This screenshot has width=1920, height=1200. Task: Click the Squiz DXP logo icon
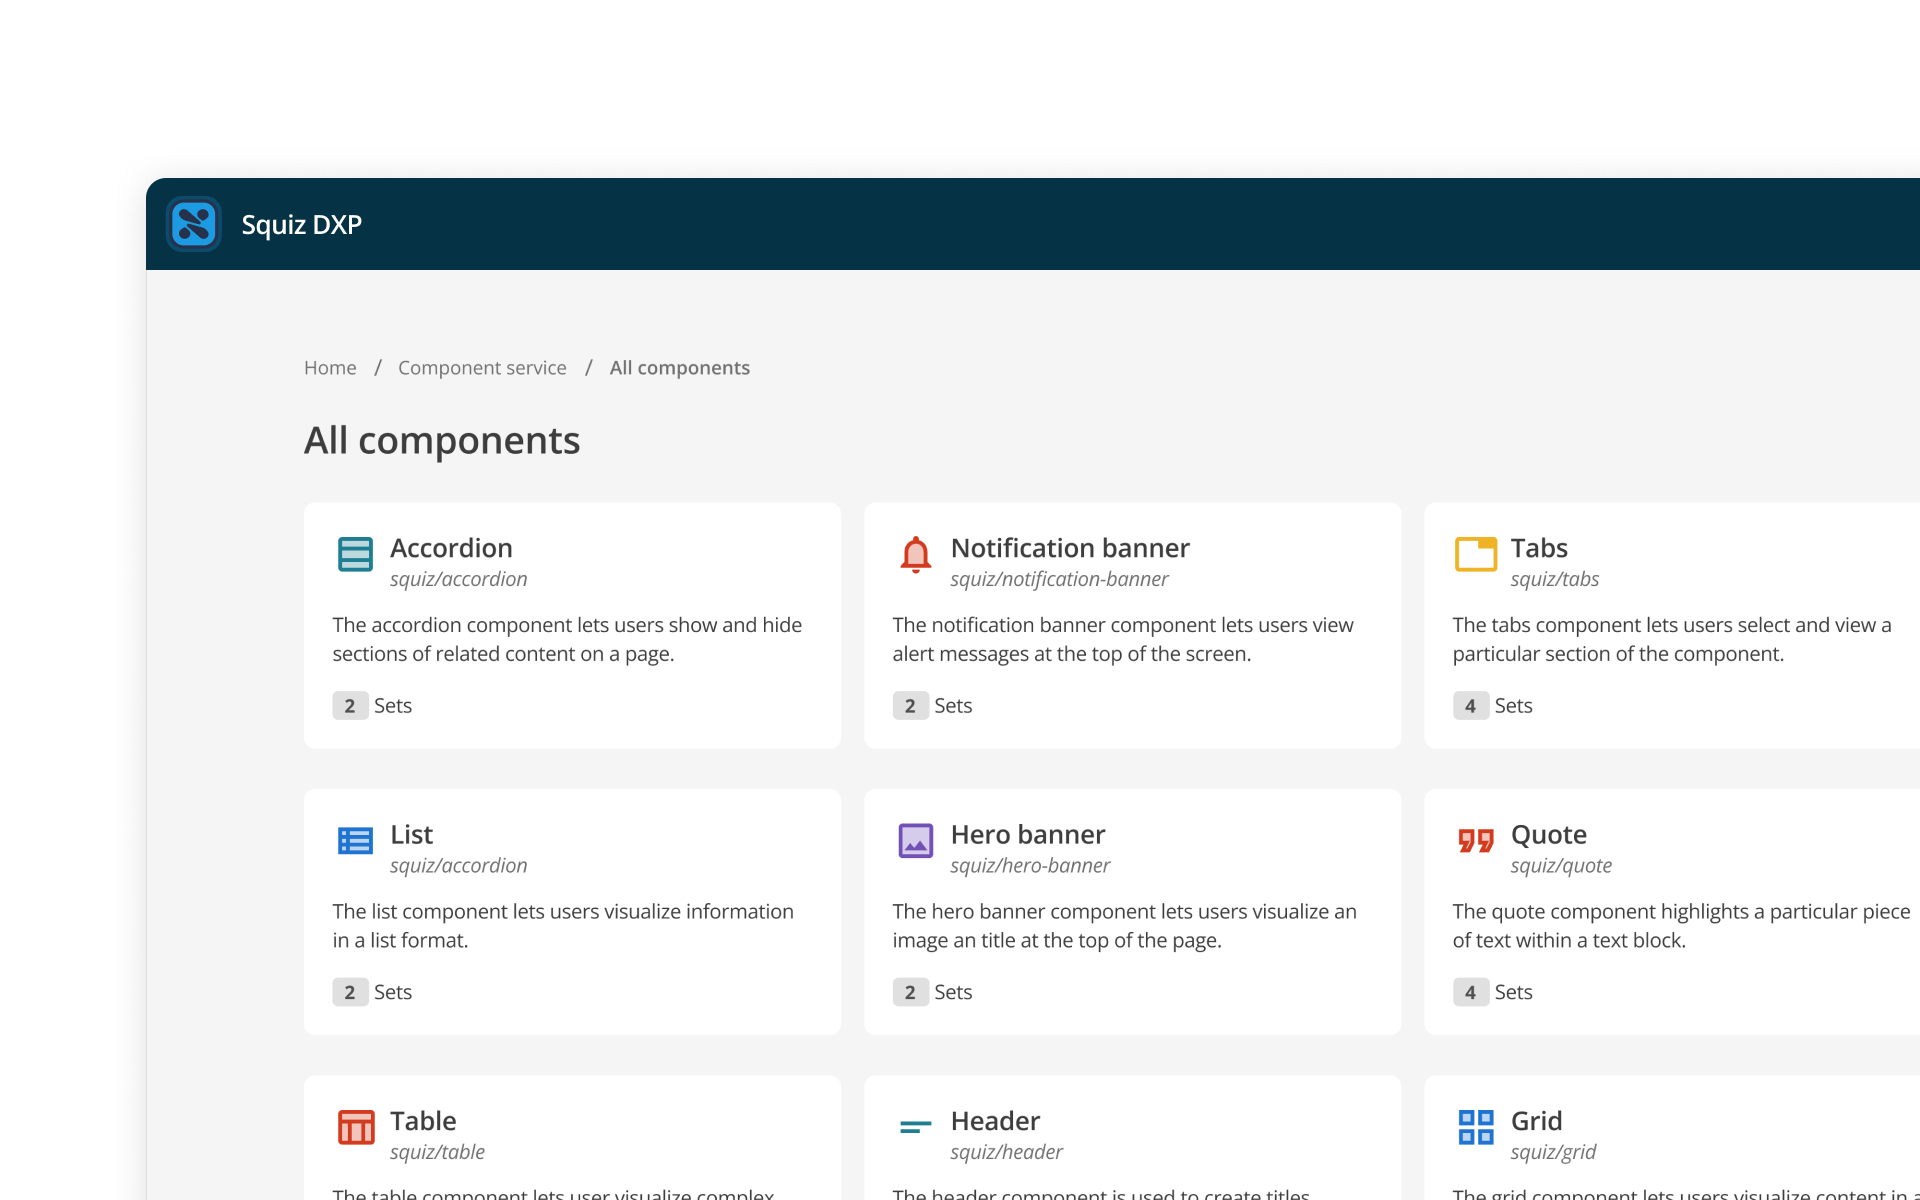pos(194,224)
